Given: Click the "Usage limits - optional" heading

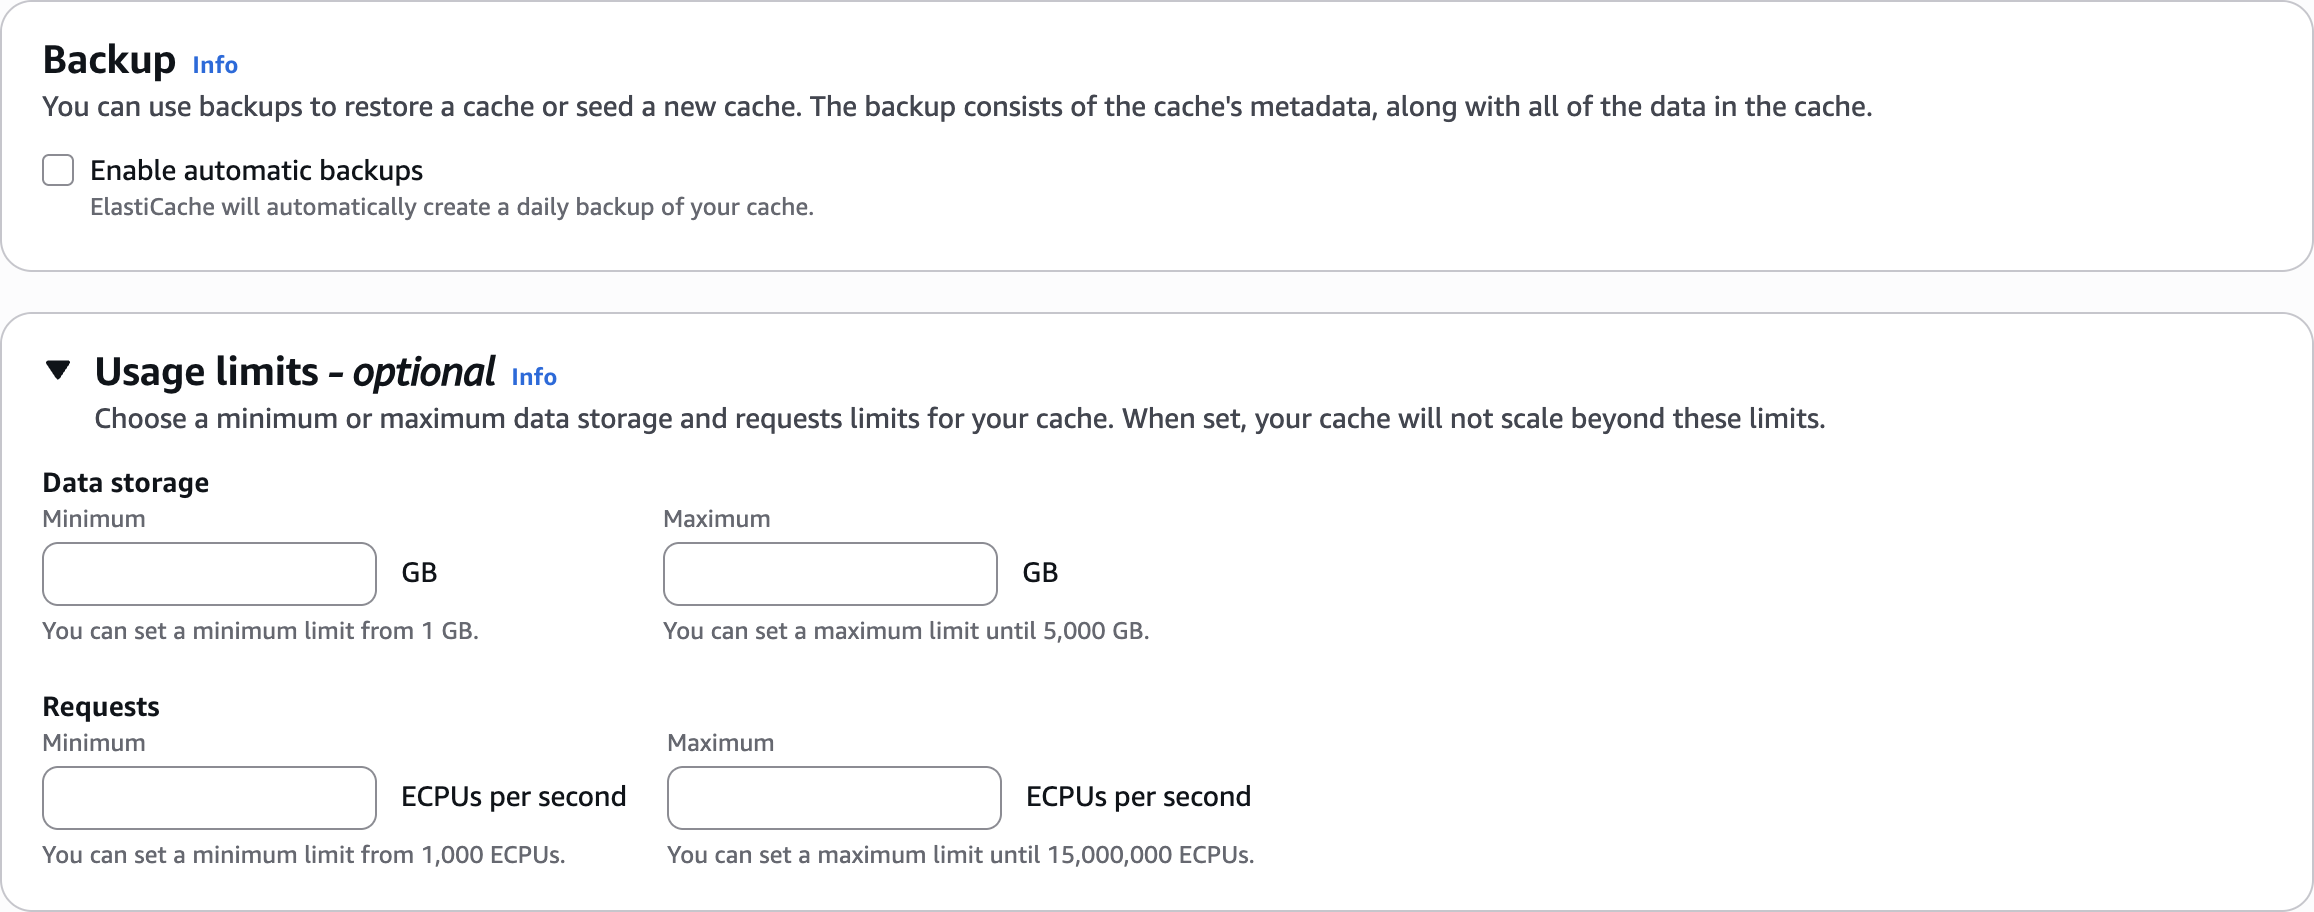Looking at the screenshot, I should (295, 372).
